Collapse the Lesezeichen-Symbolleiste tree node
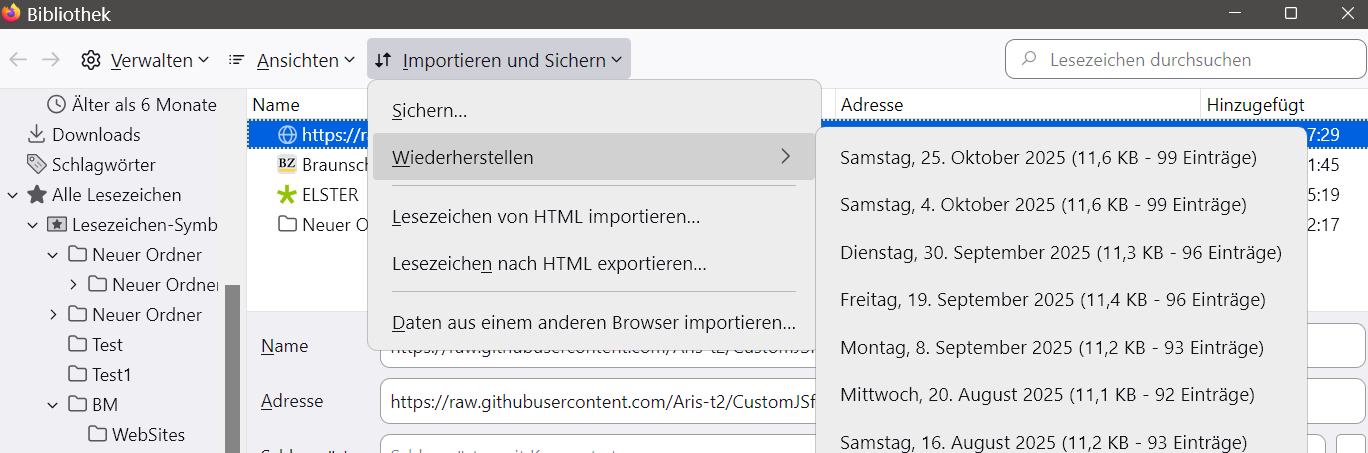This screenshot has width=1368, height=453. tap(33, 225)
